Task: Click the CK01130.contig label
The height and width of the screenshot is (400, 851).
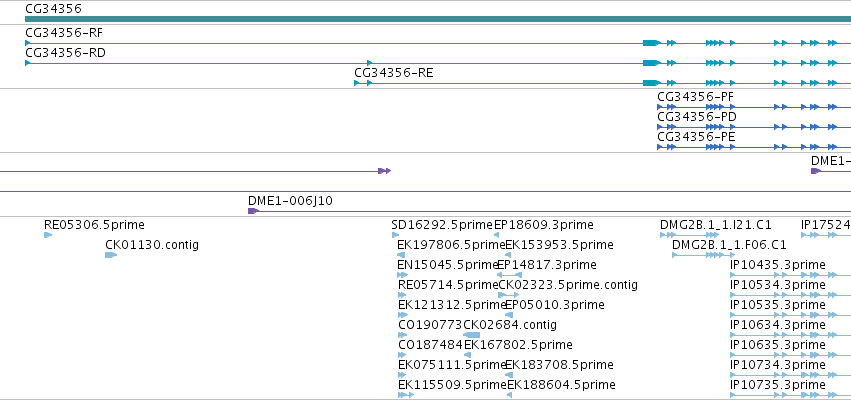Action: (x=152, y=245)
